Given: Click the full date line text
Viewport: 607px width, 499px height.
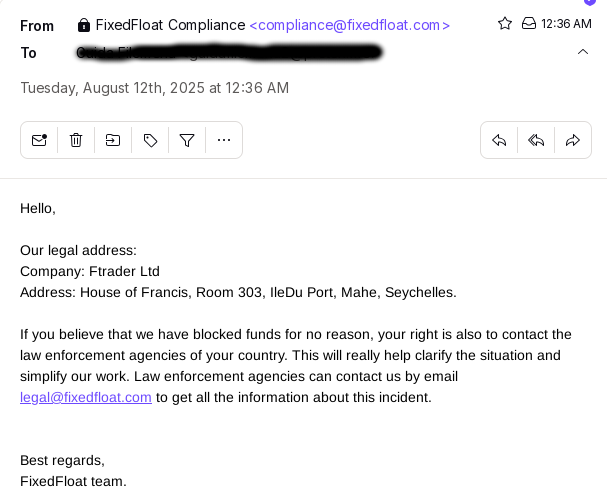Looking at the screenshot, I should pos(154,88).
